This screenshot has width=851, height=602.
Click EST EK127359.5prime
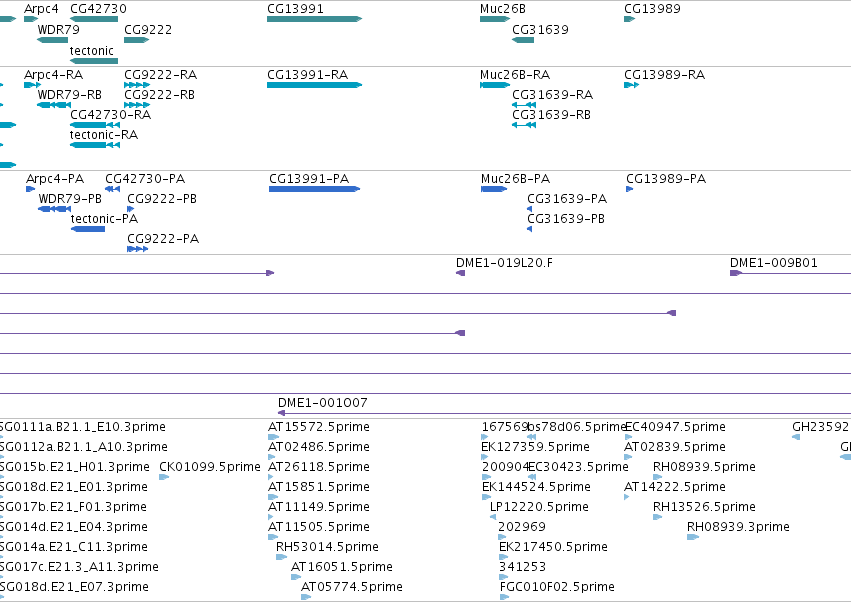[536, 447]
